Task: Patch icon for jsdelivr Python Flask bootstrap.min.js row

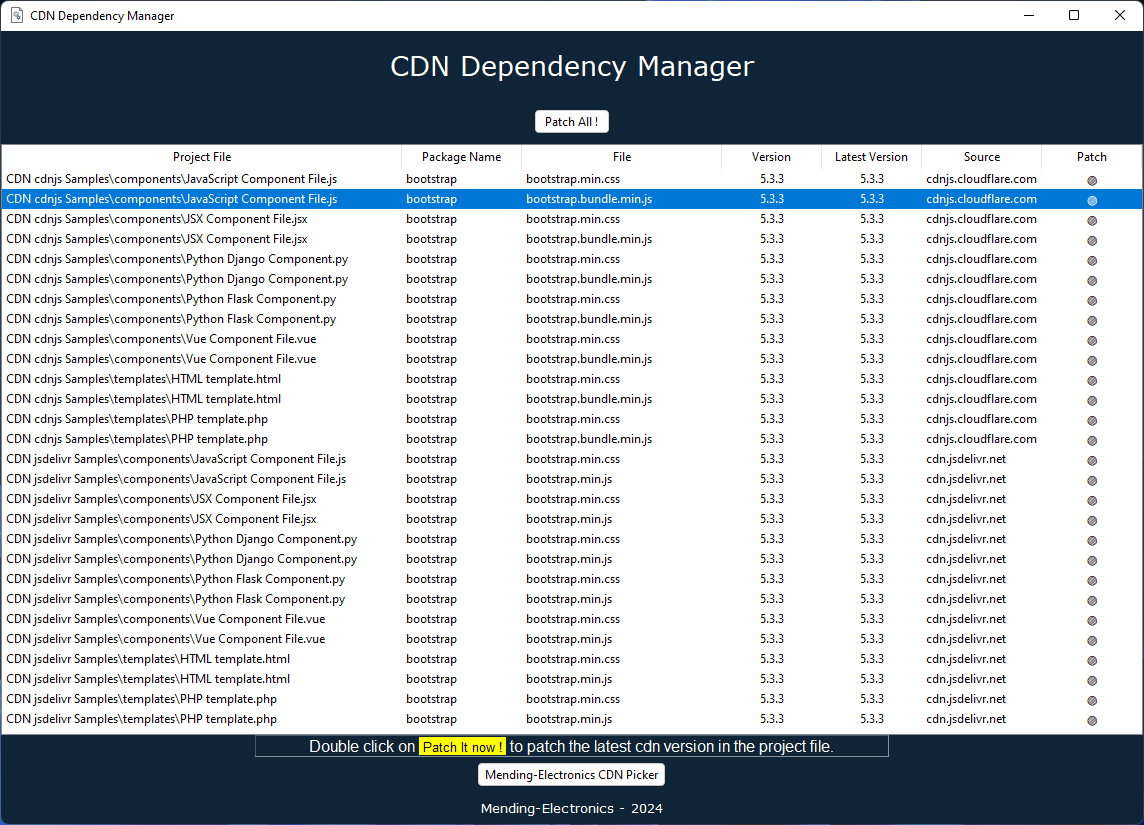Action: click(x=1091, y=600)
